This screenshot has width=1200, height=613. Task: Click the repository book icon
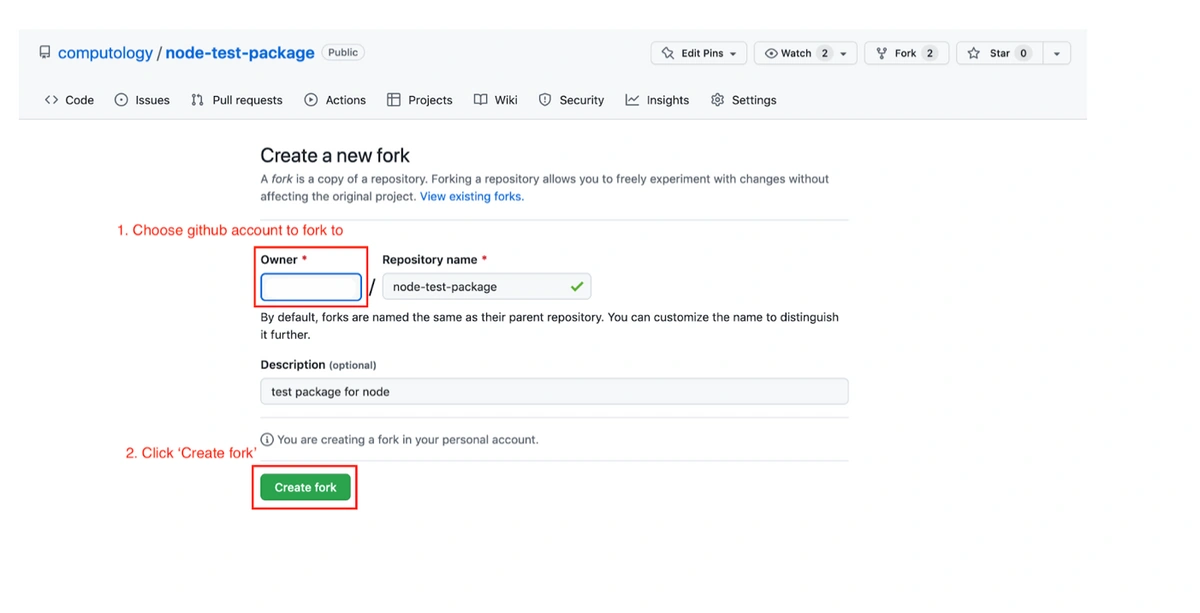tap(45, 52)
